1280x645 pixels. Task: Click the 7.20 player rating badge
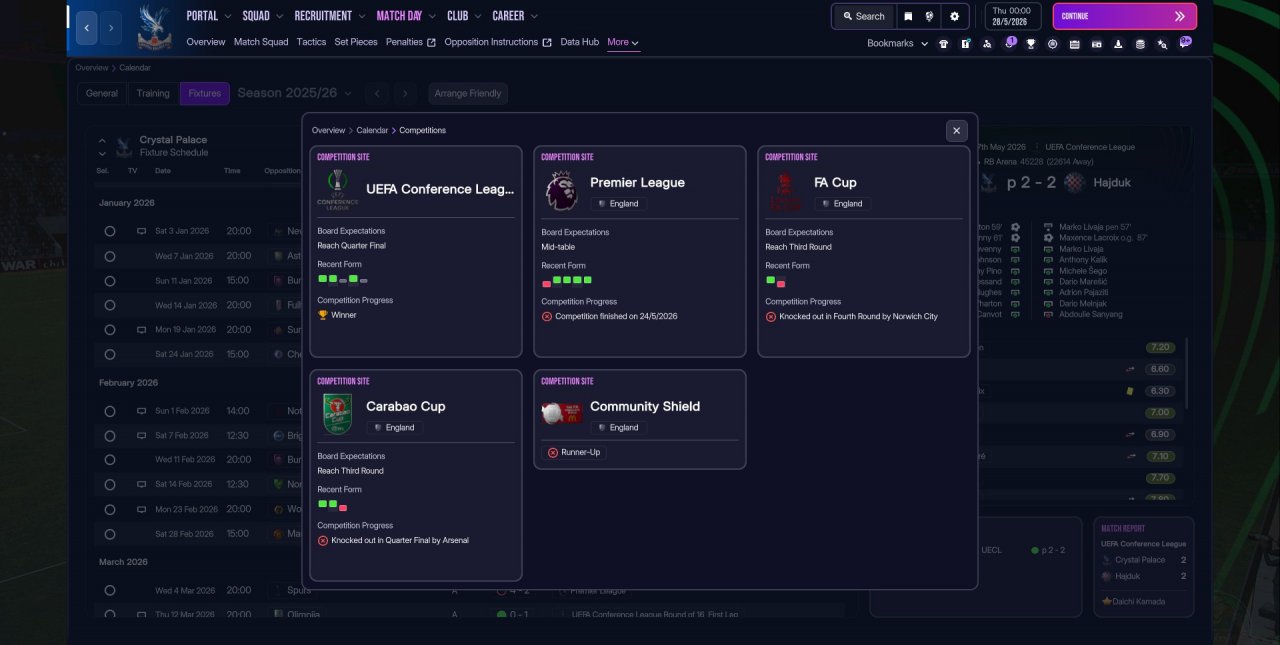tap(1160, 347)
